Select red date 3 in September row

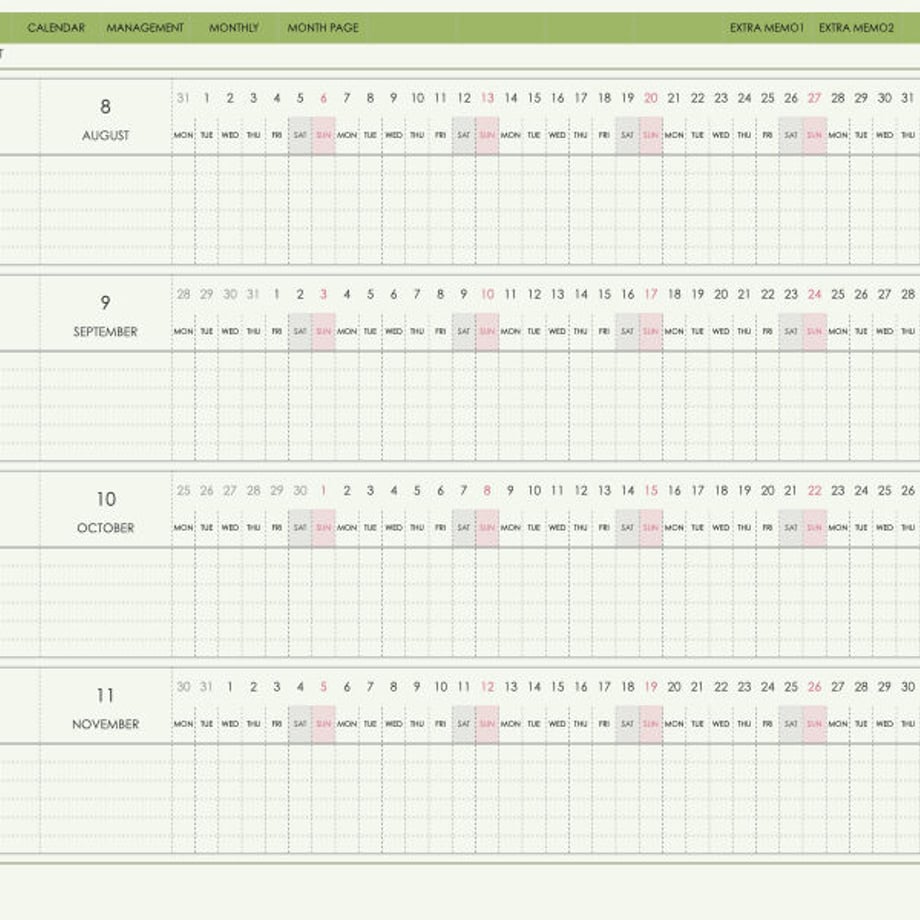point(323,294)
